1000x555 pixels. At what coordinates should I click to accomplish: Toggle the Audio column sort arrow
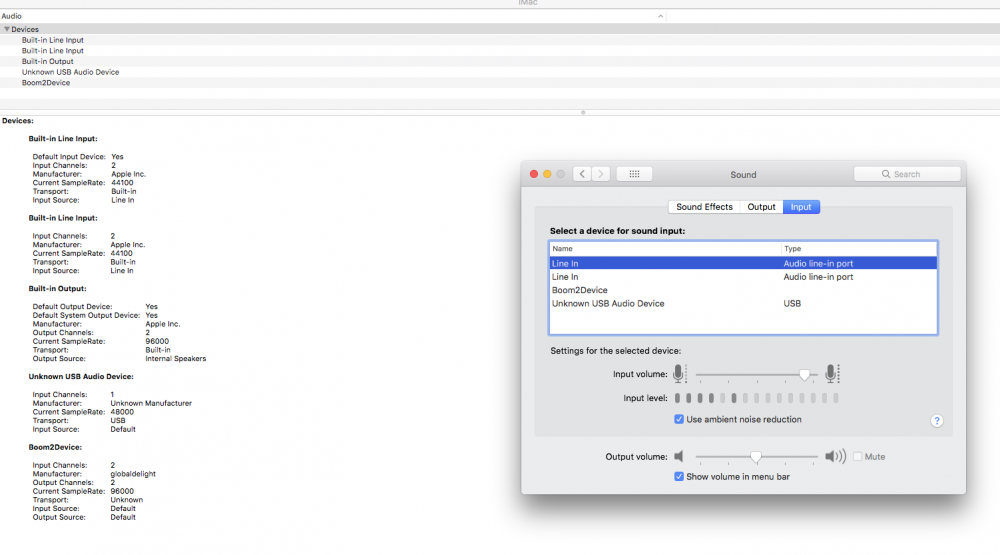pyautogui.click(x=660, y=16)
